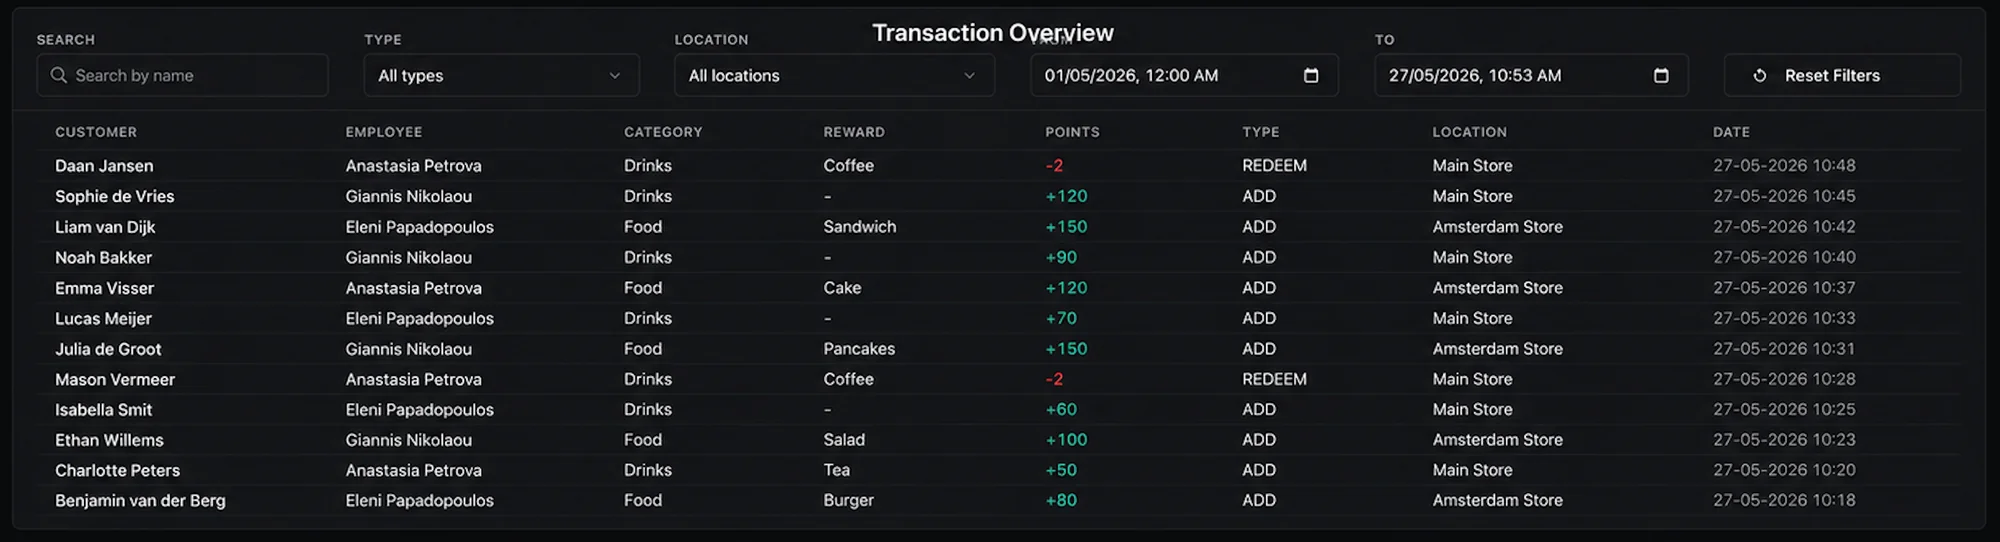The width and height of the screenshot is (2000, 542).
Task: Expand the All types dropdown chevron
Action: pyautogui.click(x=615, y=75)
